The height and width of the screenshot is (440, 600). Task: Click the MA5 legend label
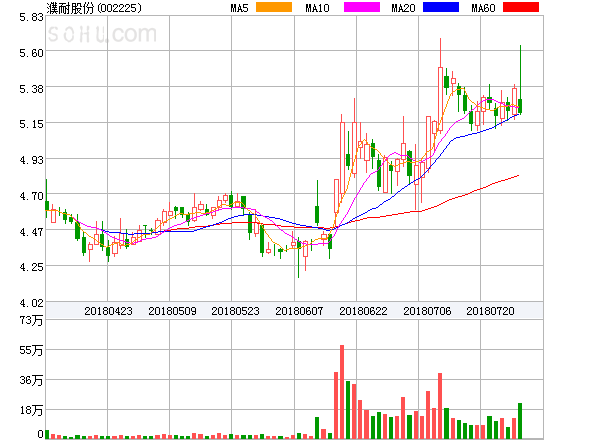(240, 8)
